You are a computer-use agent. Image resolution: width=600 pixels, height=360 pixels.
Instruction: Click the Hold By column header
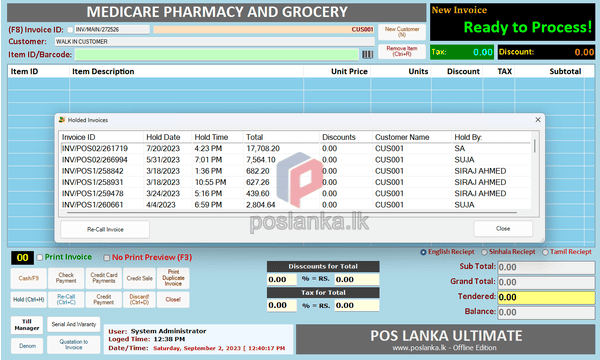[492, 137]
